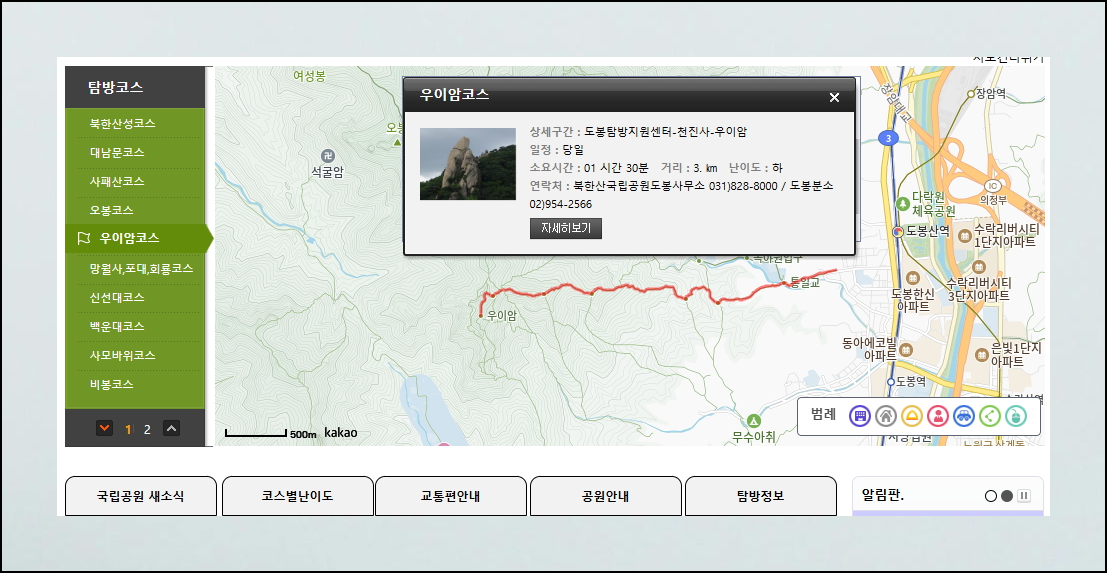Click the red person legend icon
This screenshot has width=1107, height=573.
pyautogui.click(x=938, y=416)
